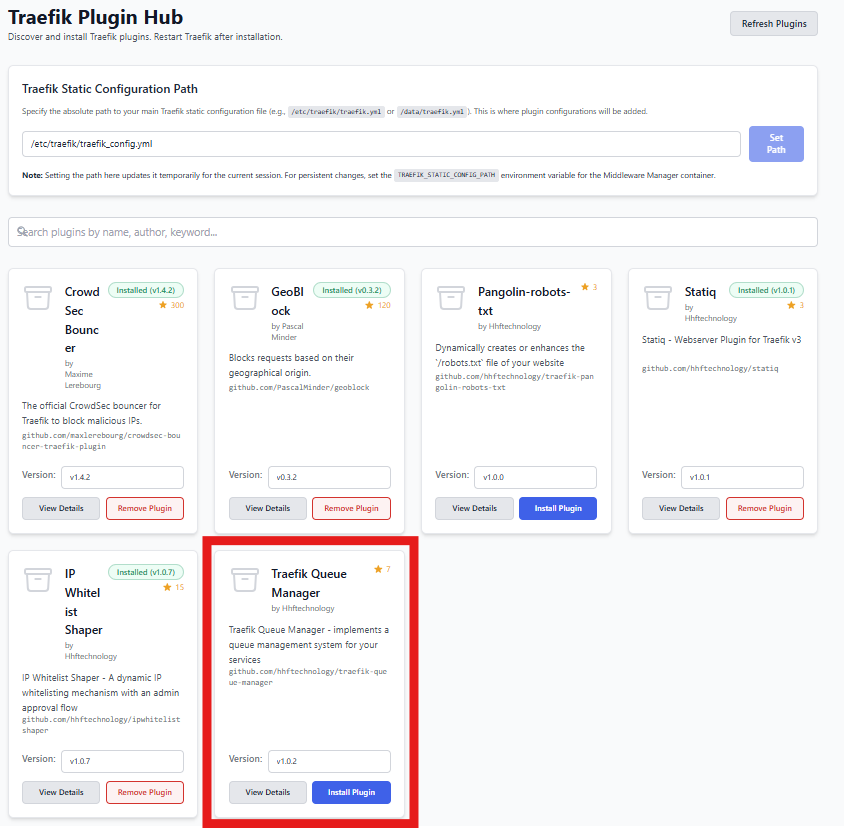This screenshot has height=828, width=844.
Task: Edit the Pangolin-robots-txt version field v1.0.0
Action: 536,478
